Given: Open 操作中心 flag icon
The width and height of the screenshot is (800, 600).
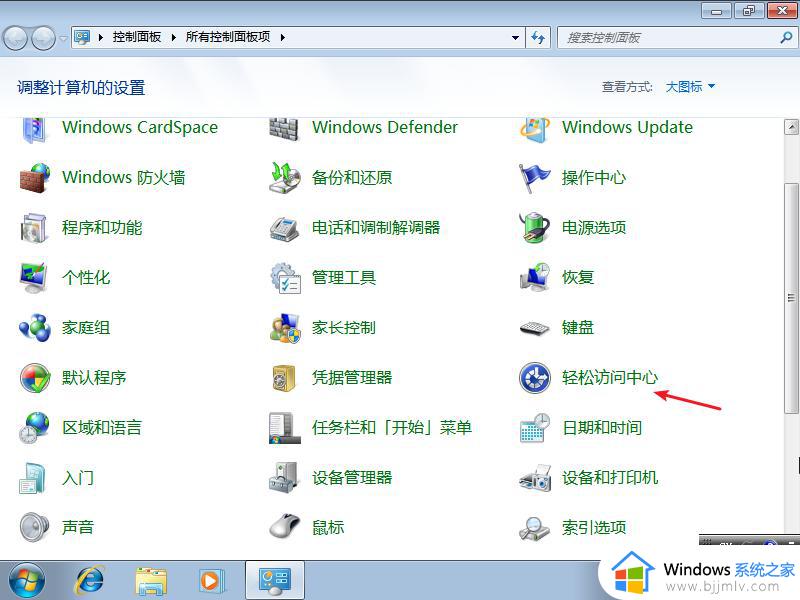Looking at the screenshot, I should 535,178.
